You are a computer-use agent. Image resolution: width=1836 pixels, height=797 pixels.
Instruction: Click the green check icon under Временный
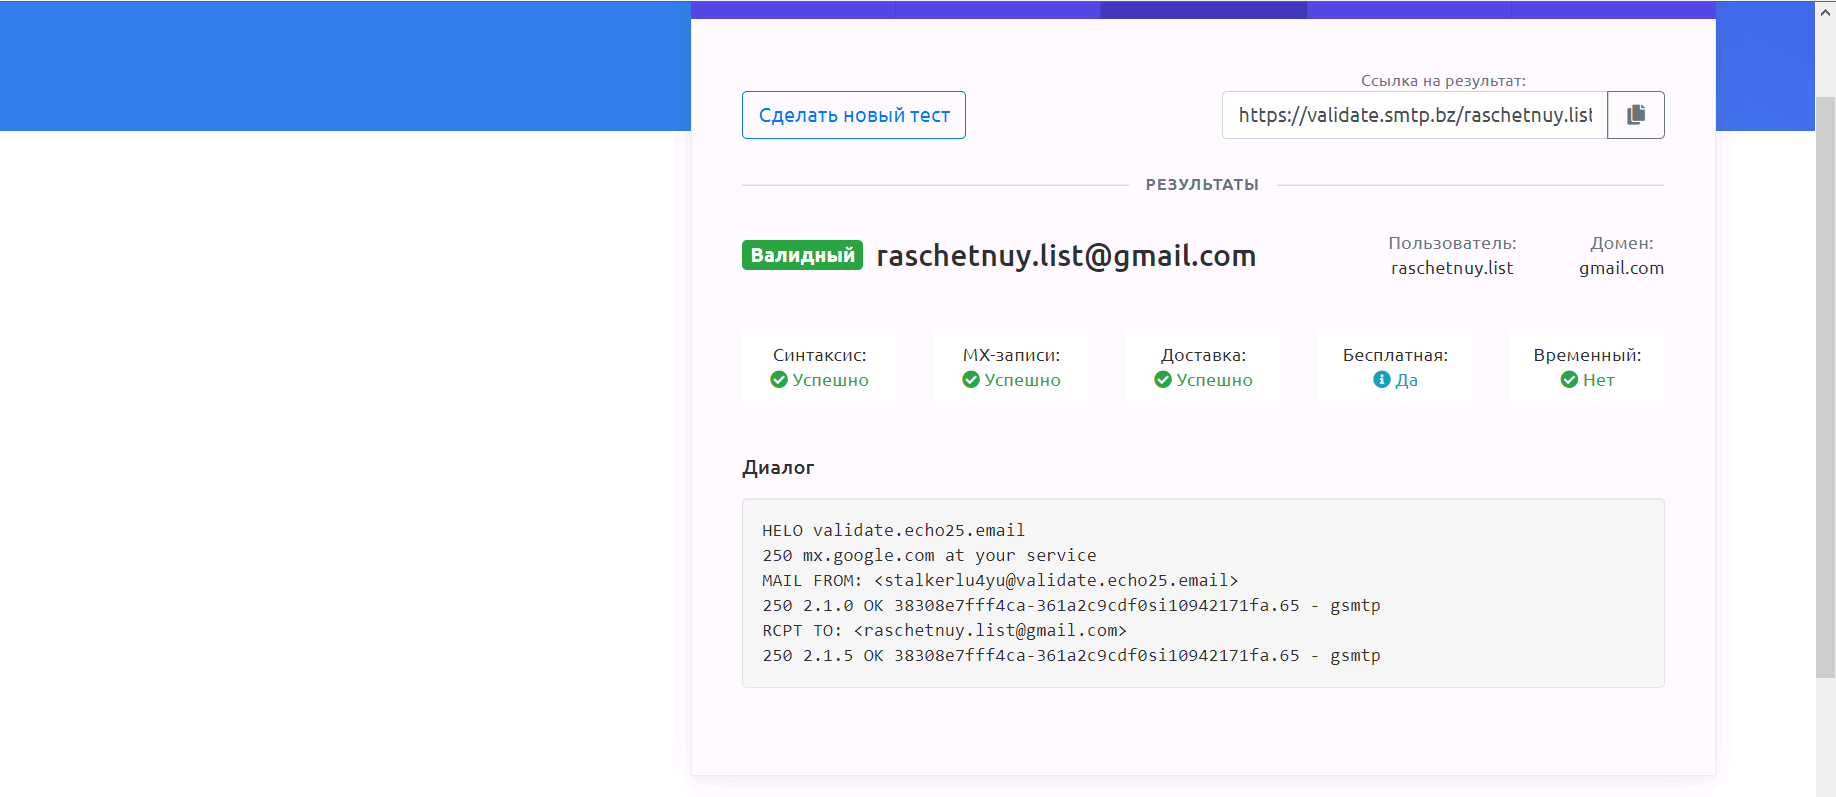click(x=1569, y=380)
